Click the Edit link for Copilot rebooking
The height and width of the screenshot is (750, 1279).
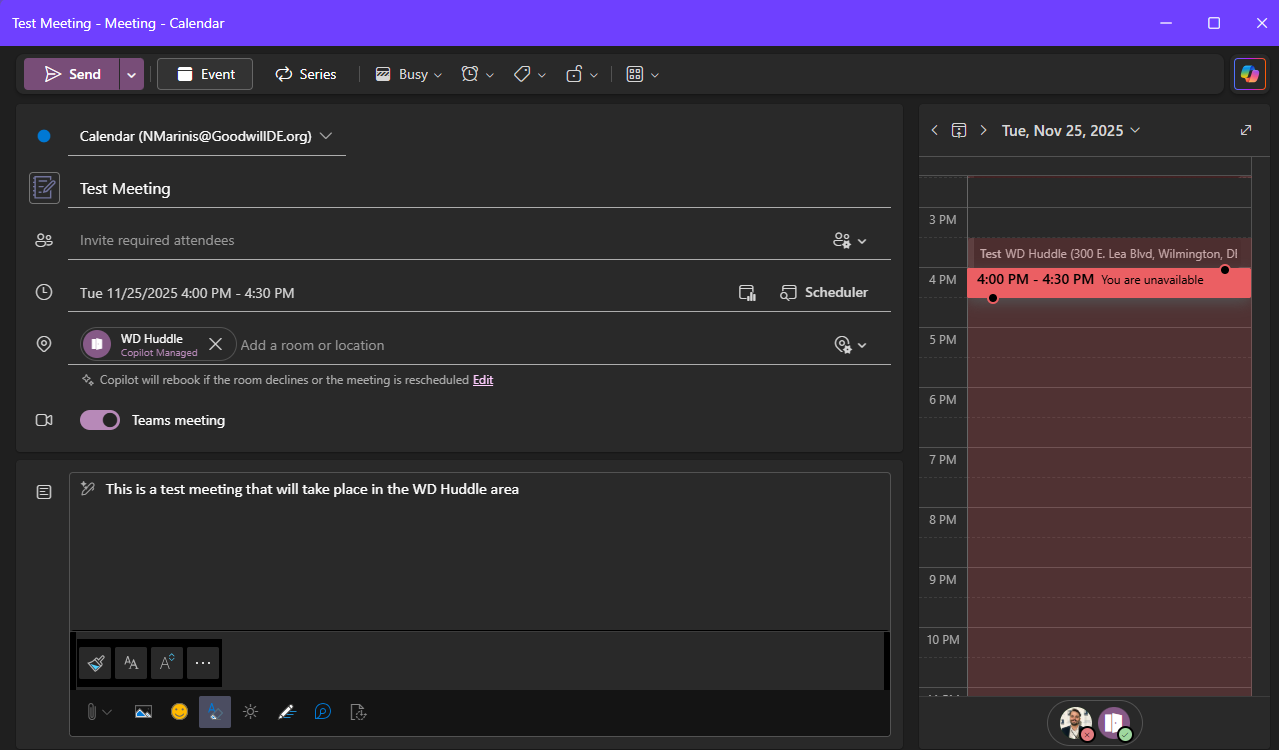(x=483, y=380)
